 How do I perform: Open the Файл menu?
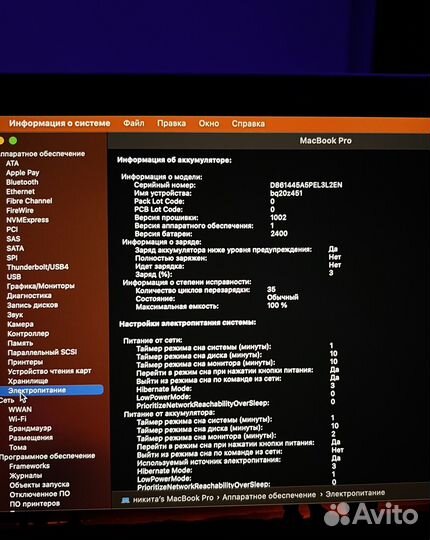click(x=134, y=123)
